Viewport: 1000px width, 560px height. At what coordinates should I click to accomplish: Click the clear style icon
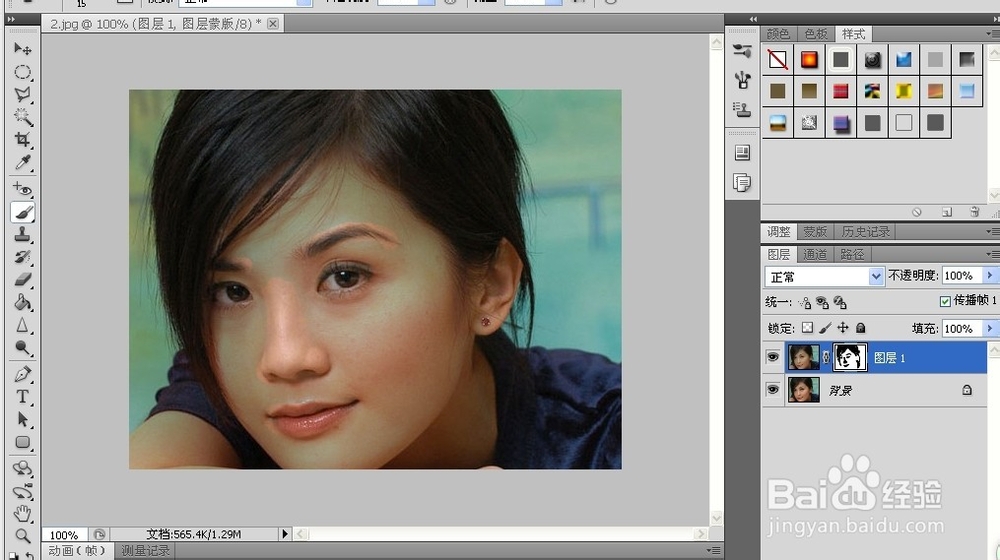(916, 212)
